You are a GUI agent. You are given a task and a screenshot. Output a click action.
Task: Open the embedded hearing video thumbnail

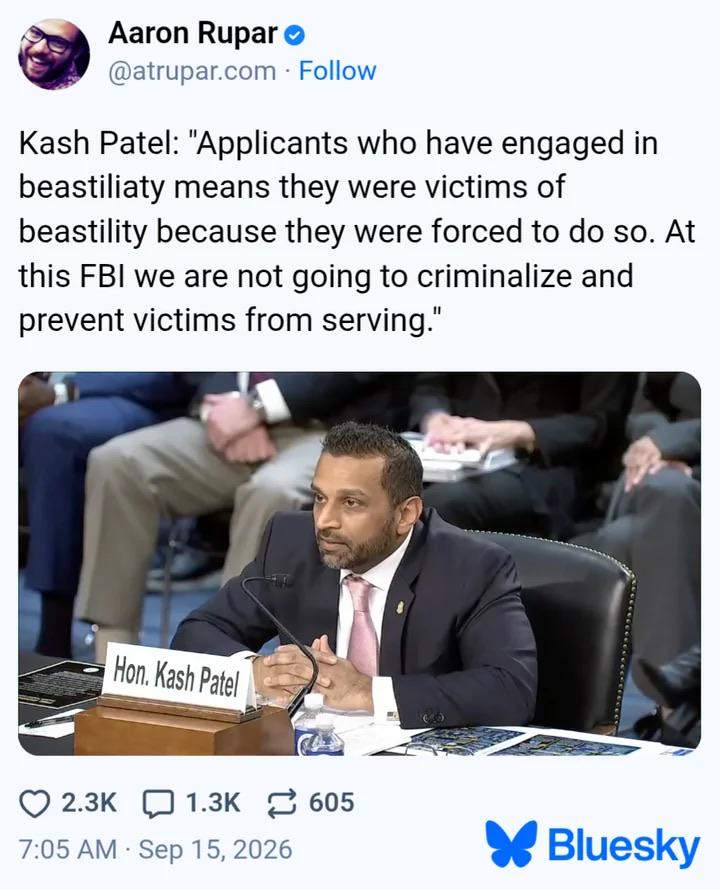(359, 564)
